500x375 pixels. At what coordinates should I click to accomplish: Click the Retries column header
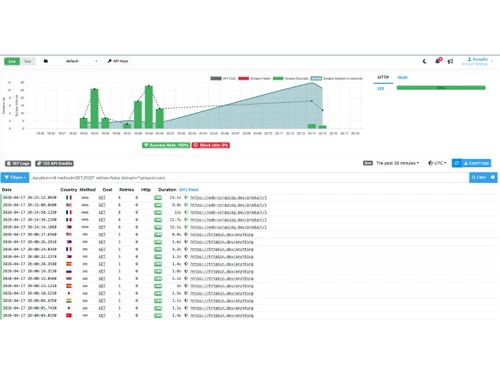point(127,190)
